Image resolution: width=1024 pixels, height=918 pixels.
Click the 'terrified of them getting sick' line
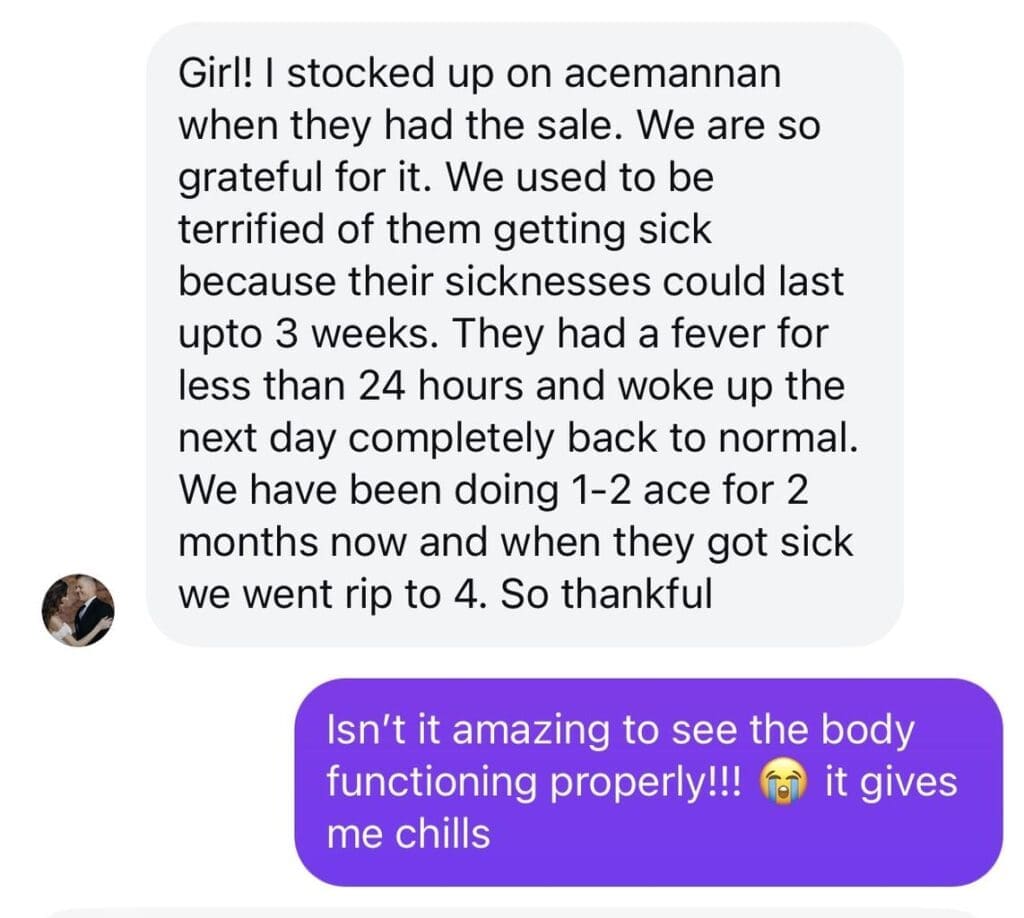pos(445,230)
